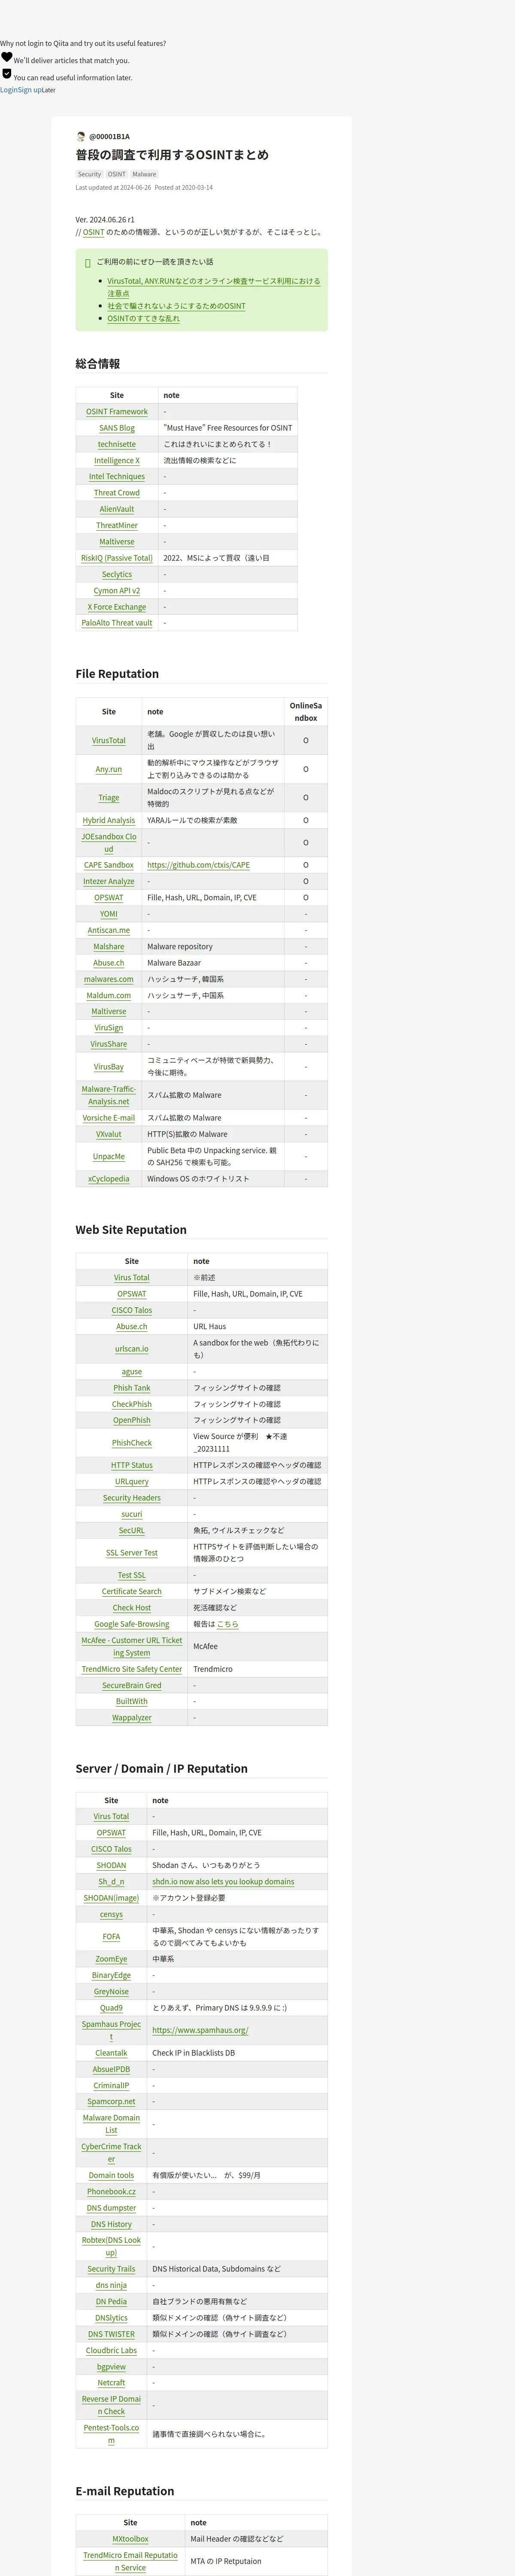
Task: Open SANS Blog link
Action: click(x=117, y=428)
